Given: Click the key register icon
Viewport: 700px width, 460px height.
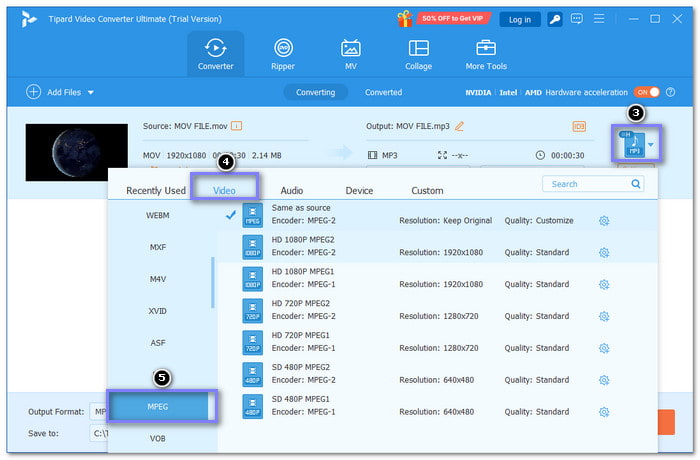Looking at the screenshot, I should pyautogui.click(x=554, y=19).
